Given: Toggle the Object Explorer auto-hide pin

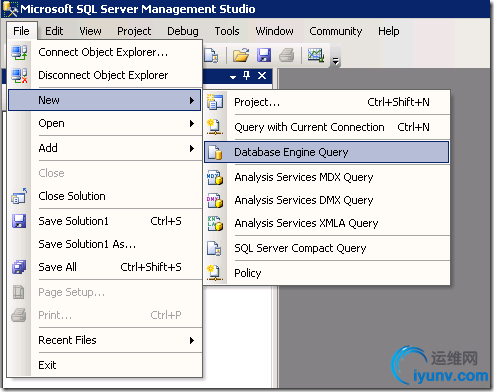Looking at the screenshot, I should click(247, 76).
